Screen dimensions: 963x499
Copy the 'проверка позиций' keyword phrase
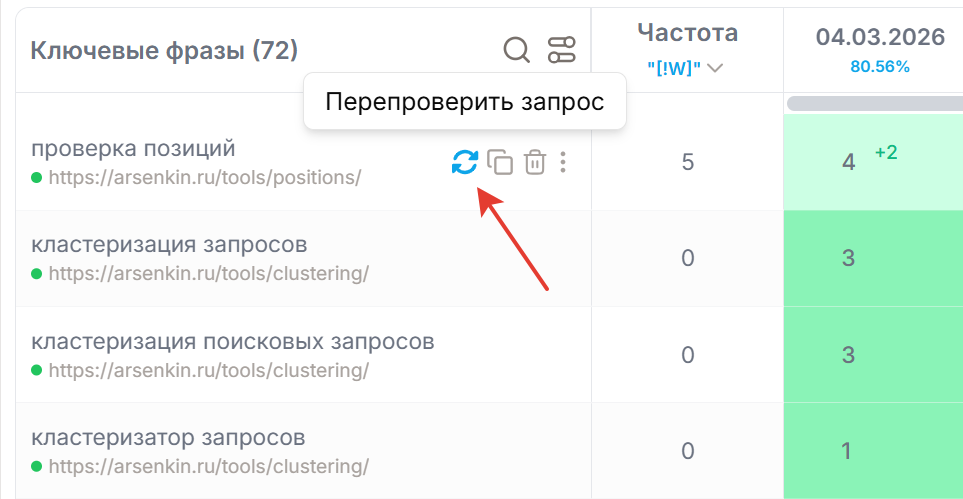point(500,162)
